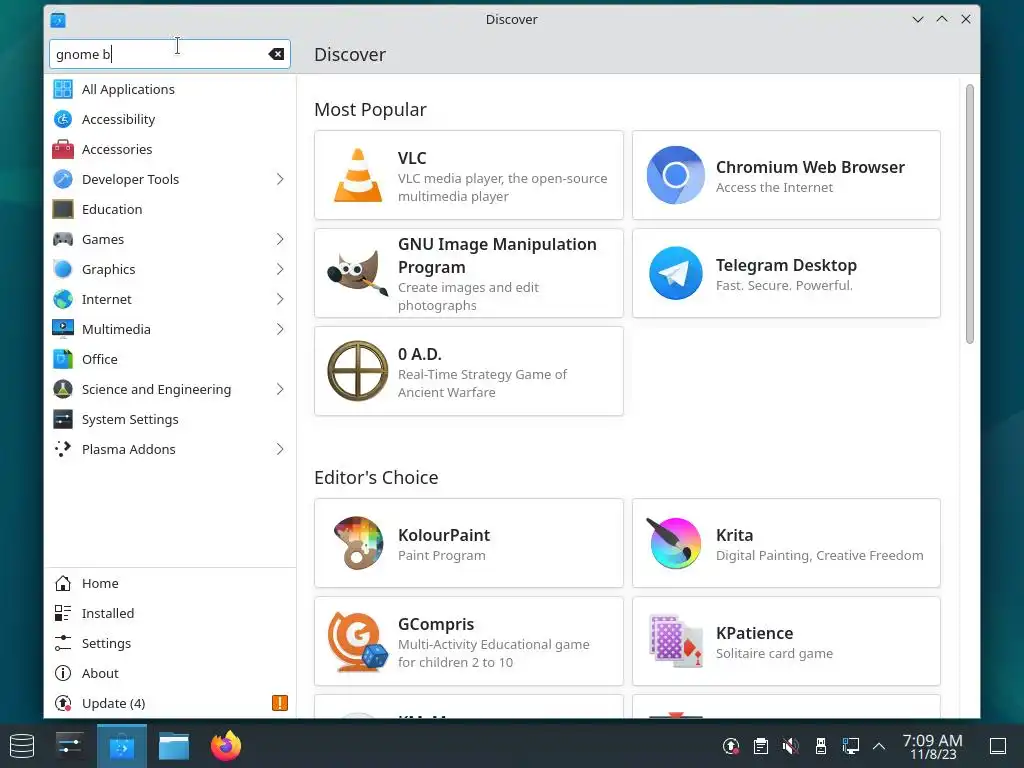The width and height of the screenshot is (1024, 768).
Task: Click the Discover window titlebar app icon
Action: tap(58, 20)
